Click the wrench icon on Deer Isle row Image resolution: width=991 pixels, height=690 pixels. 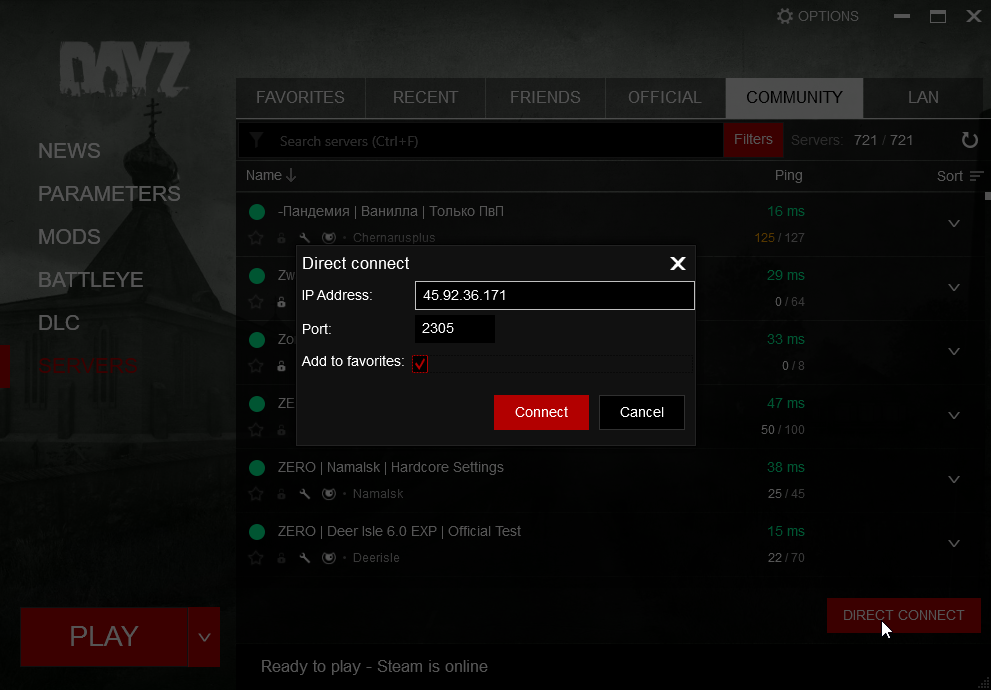(x=305, y=557)
